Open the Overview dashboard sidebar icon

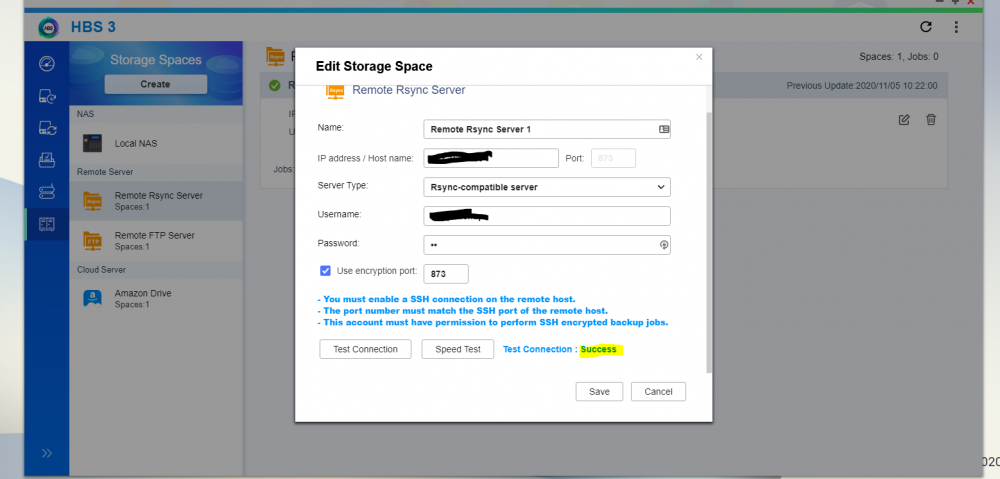47,64
